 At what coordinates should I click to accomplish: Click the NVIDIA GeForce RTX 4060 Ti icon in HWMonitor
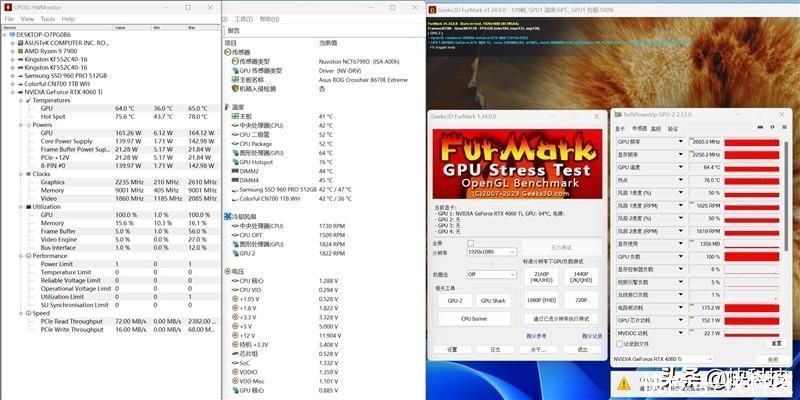tap(20, 92)
